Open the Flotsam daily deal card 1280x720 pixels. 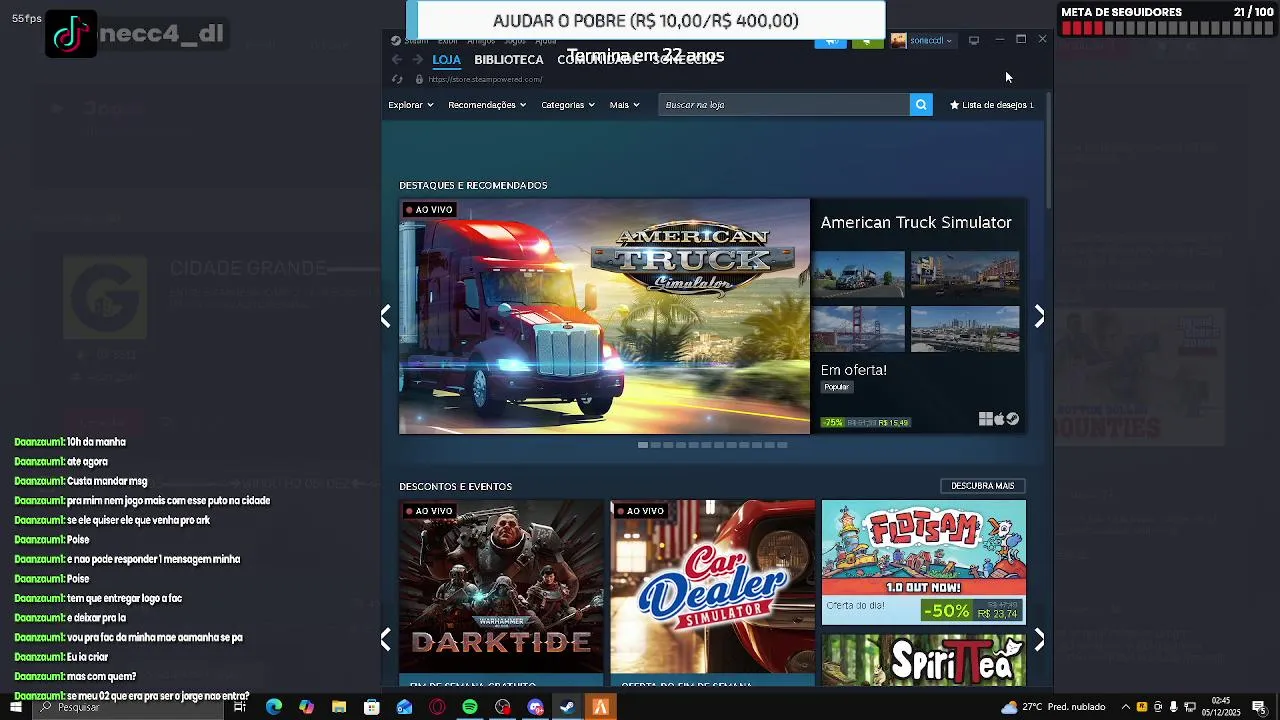click(x=923, y=562)
